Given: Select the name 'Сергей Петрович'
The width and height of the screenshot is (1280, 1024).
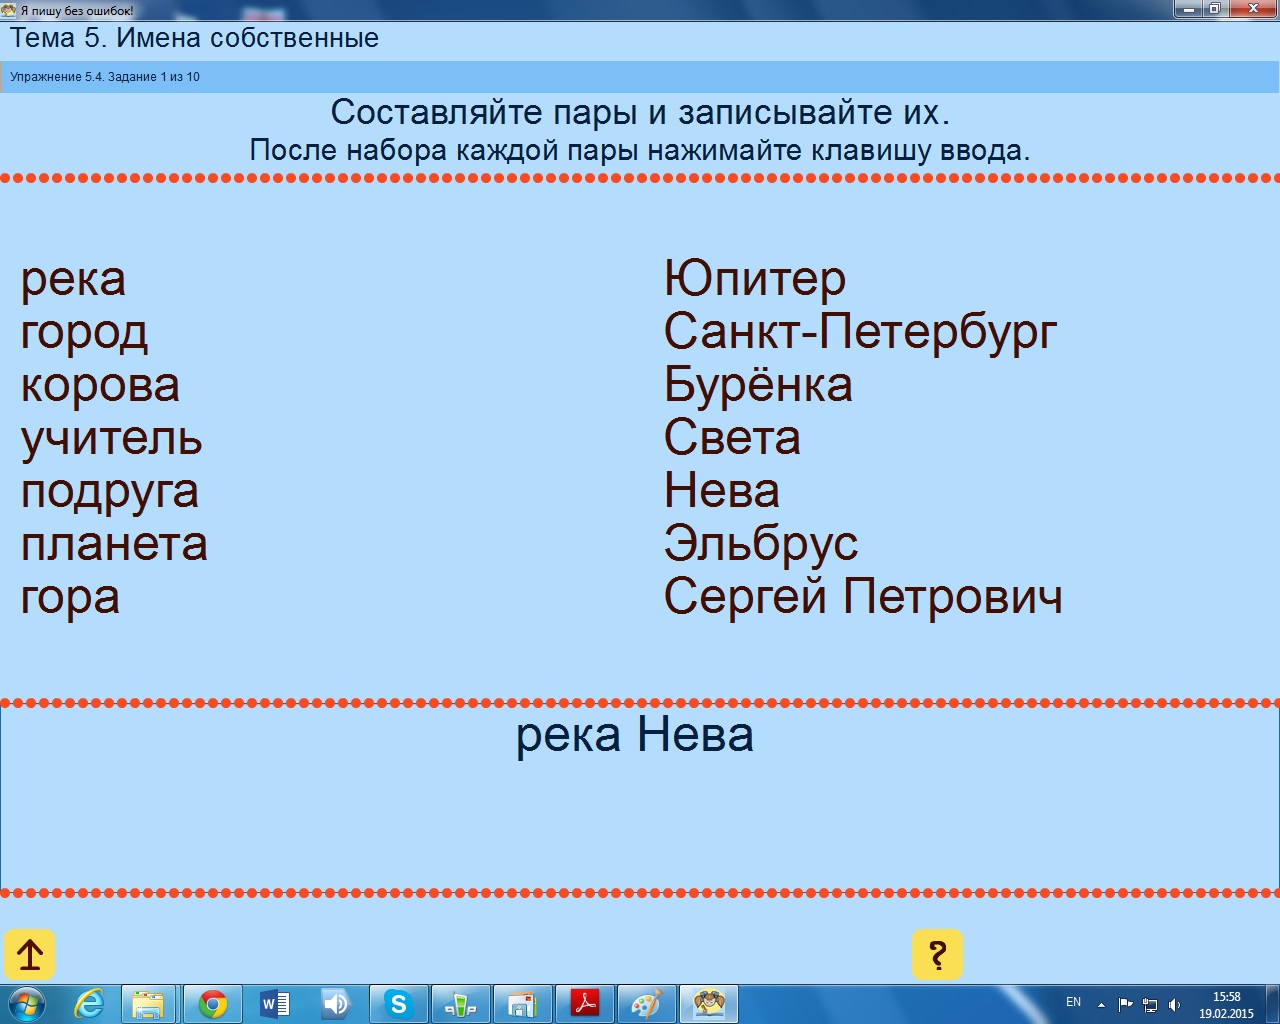Looking at the screenshot, I should pyautogui.click(x=862, y=597).
